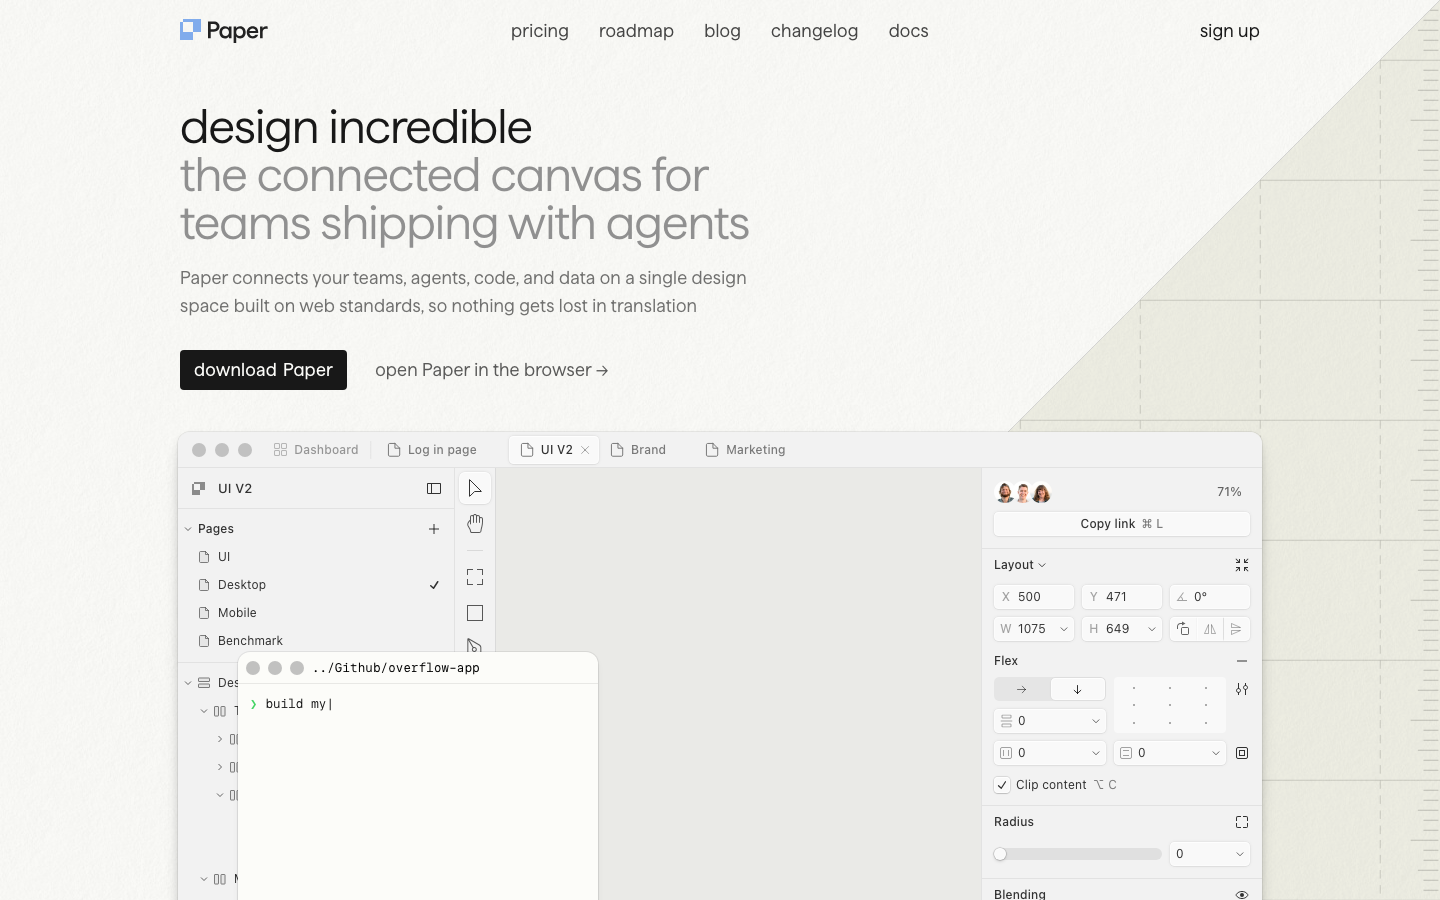
Task: Add a new page with plus icon
Action: [434, 529]
